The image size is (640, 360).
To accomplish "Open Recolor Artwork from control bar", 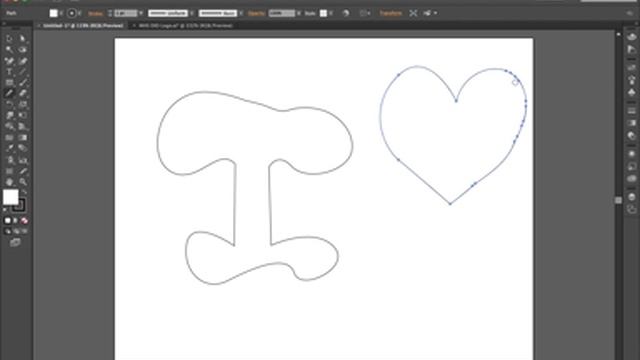I will 346,13.
